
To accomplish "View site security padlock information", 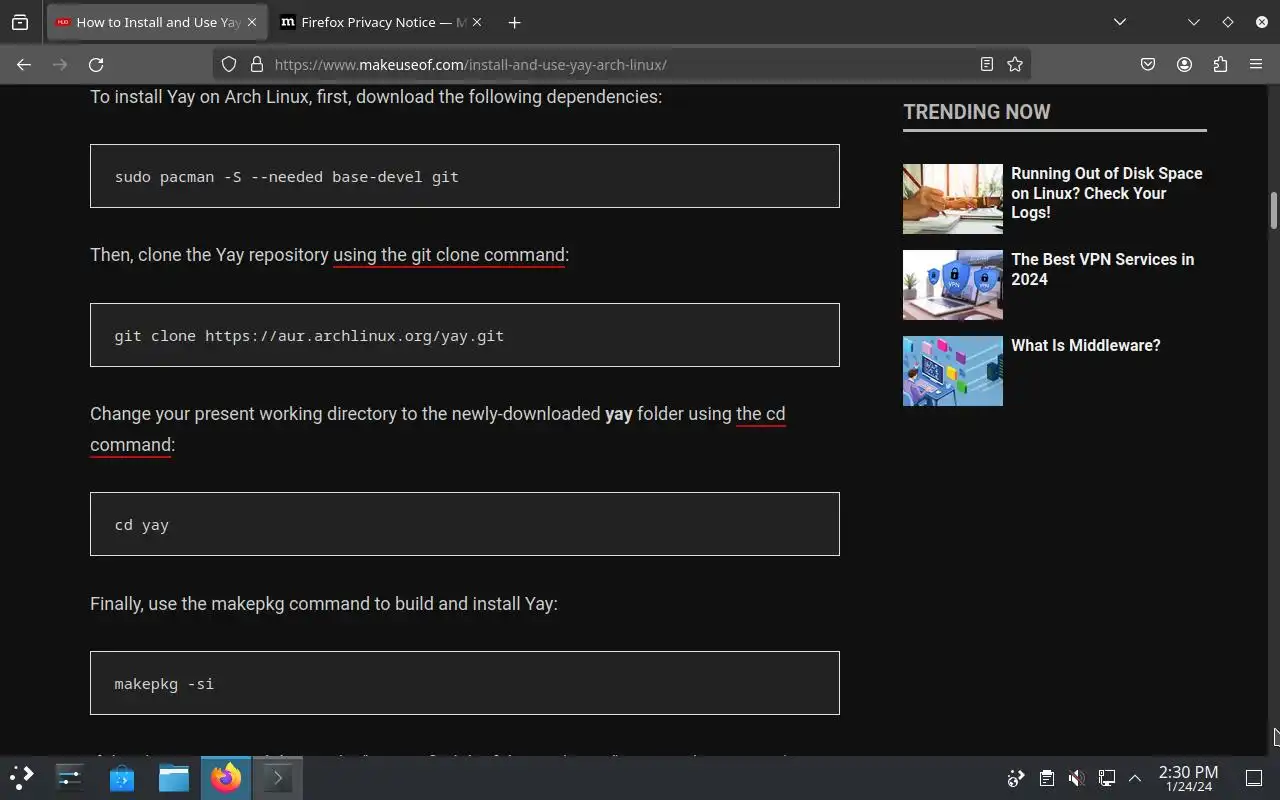I will coord(256,64).
